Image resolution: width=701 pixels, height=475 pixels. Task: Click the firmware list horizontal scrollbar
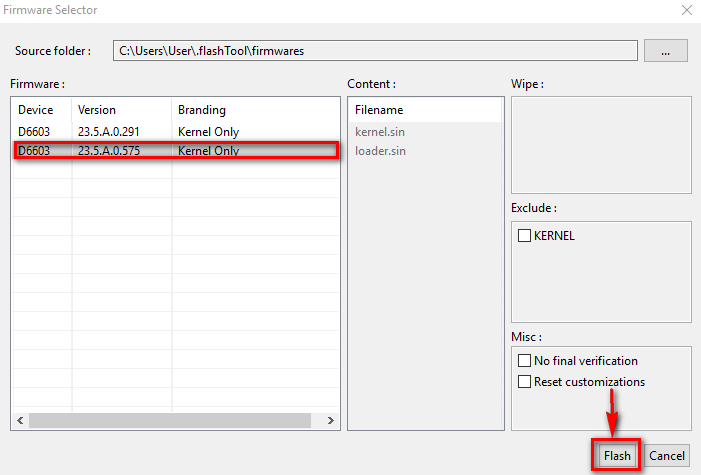[175, 421]
